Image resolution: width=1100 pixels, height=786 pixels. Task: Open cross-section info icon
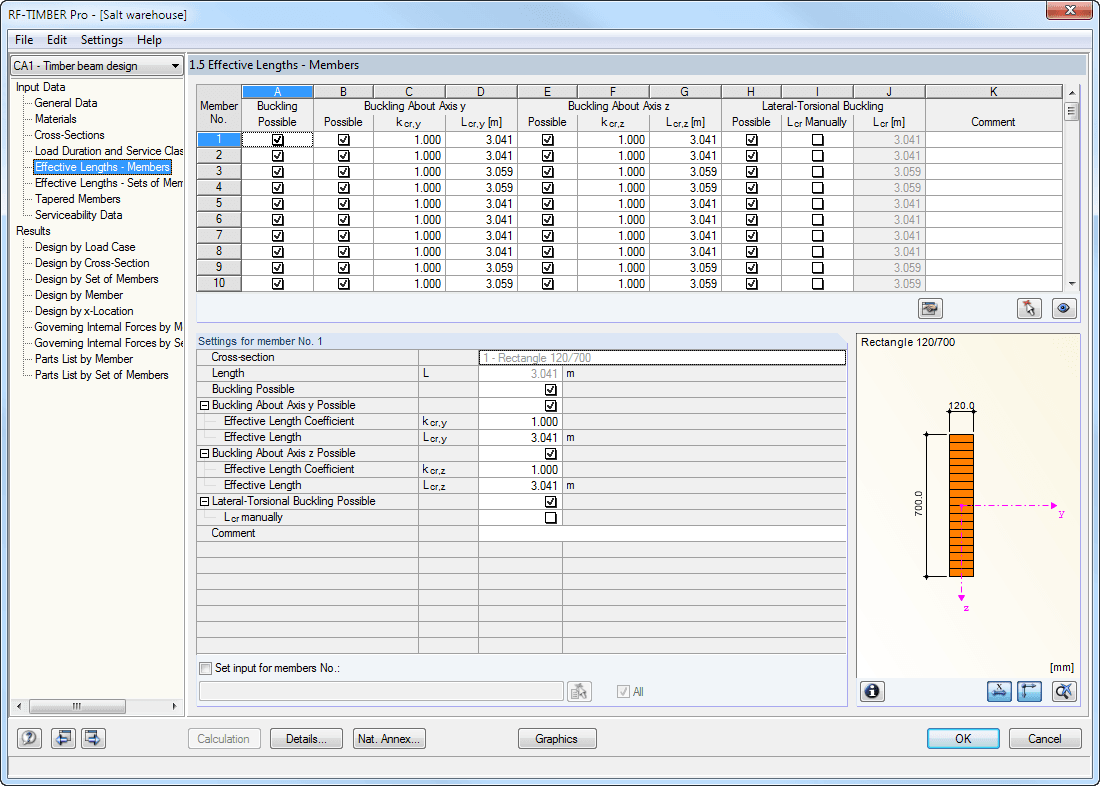(x=872, y=691)
